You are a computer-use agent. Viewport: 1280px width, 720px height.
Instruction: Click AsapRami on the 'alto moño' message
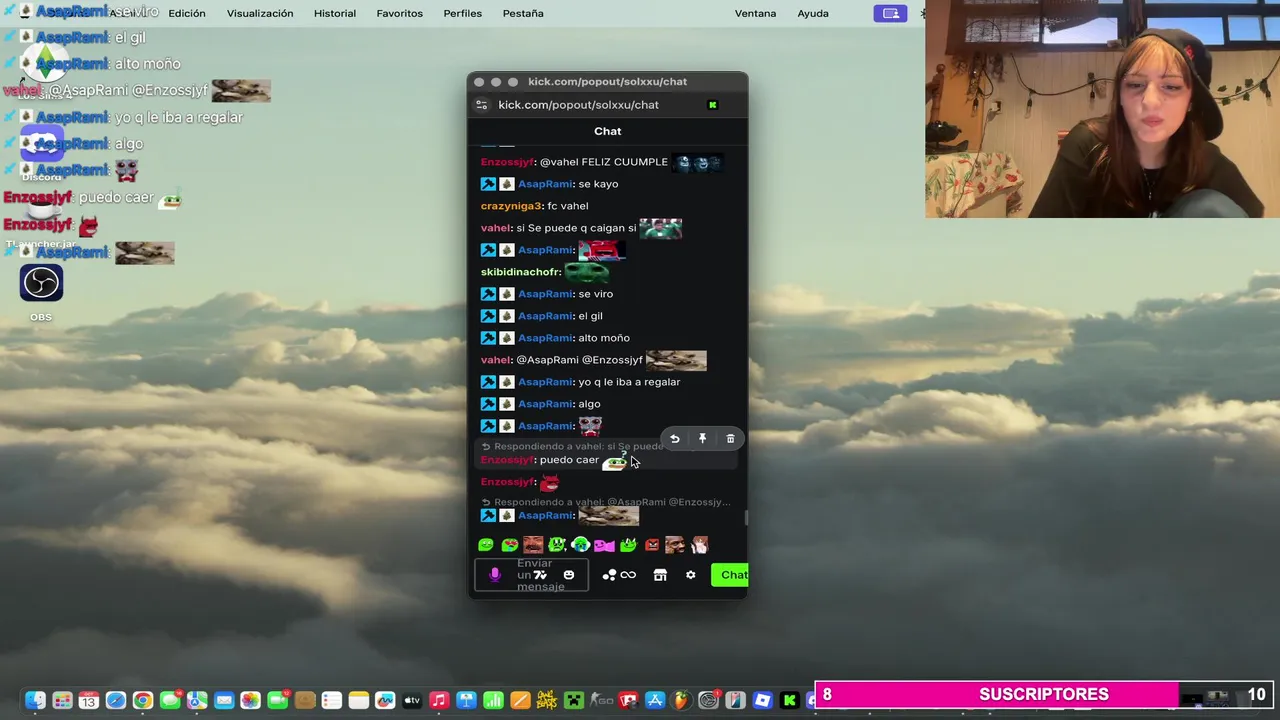click(x=545, y=338)
